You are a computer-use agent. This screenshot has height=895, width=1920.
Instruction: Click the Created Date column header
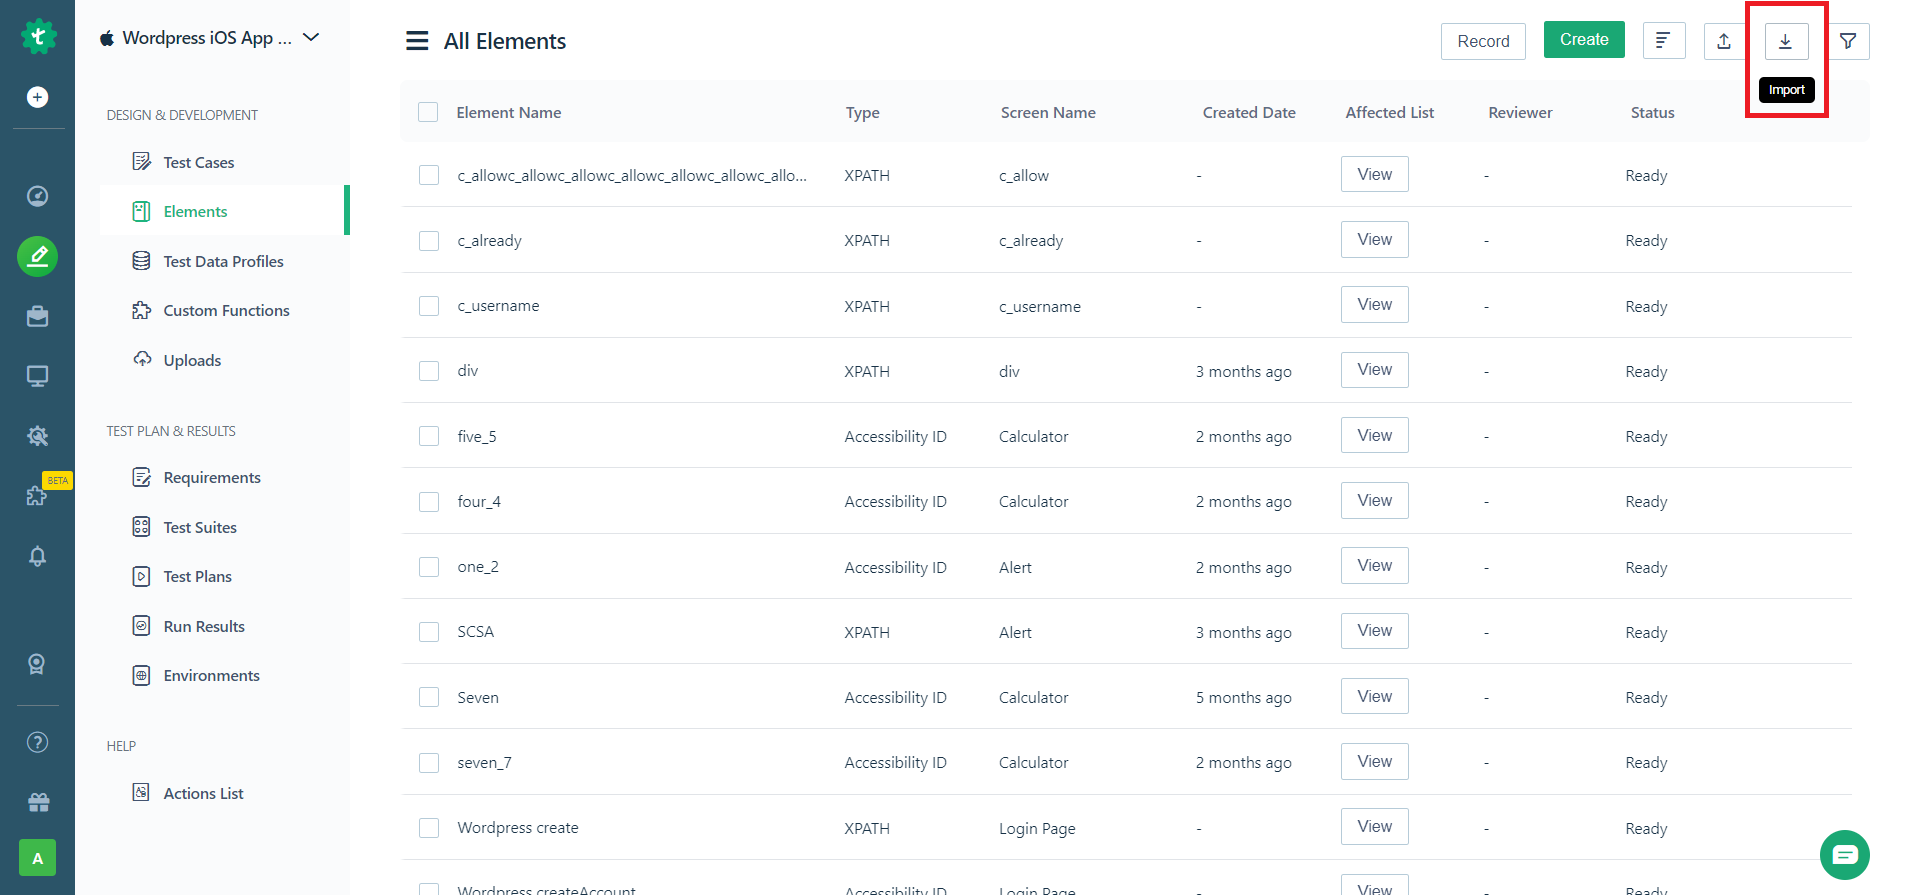point(1249,112)
